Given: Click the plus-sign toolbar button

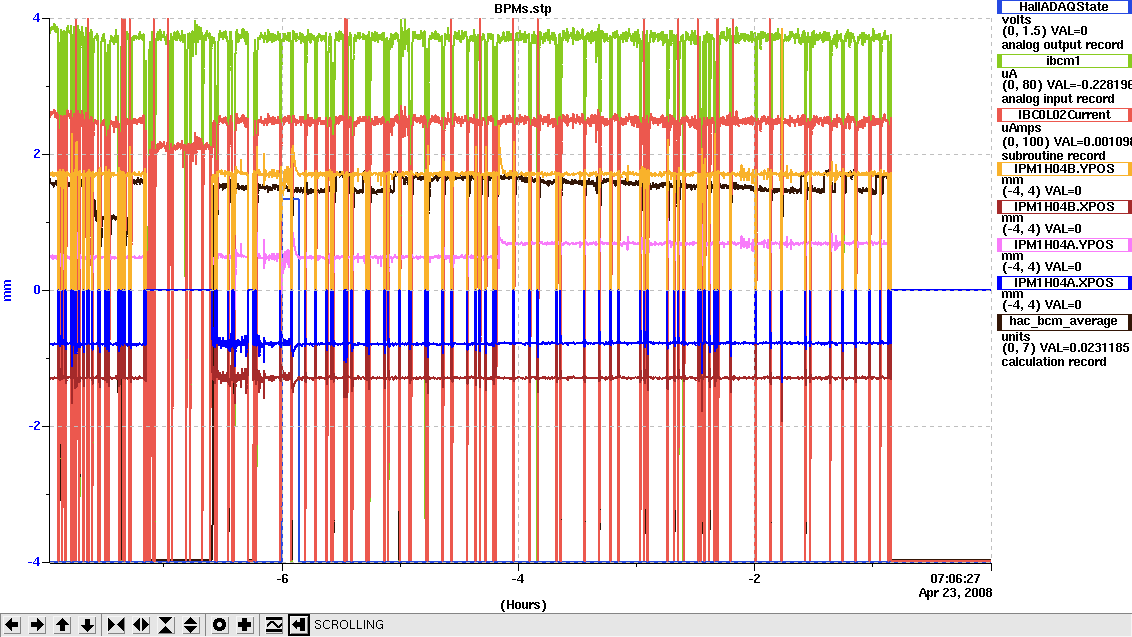Looking at the screenshot, I should point(245,625).
